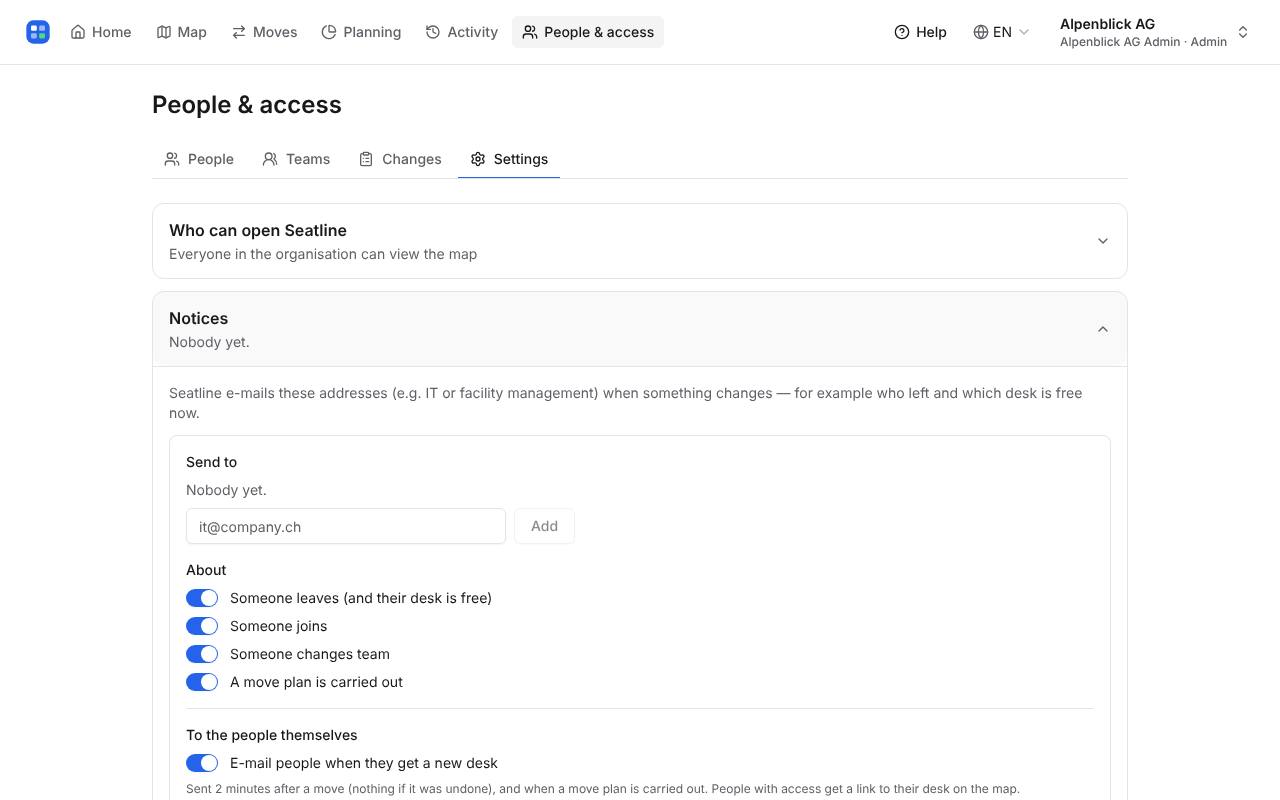Turn off 'Someone joins' toggle
Image resolution: width=1280 pixels, height=800 pixels.
pyautogui.click(x=202, y=626)
